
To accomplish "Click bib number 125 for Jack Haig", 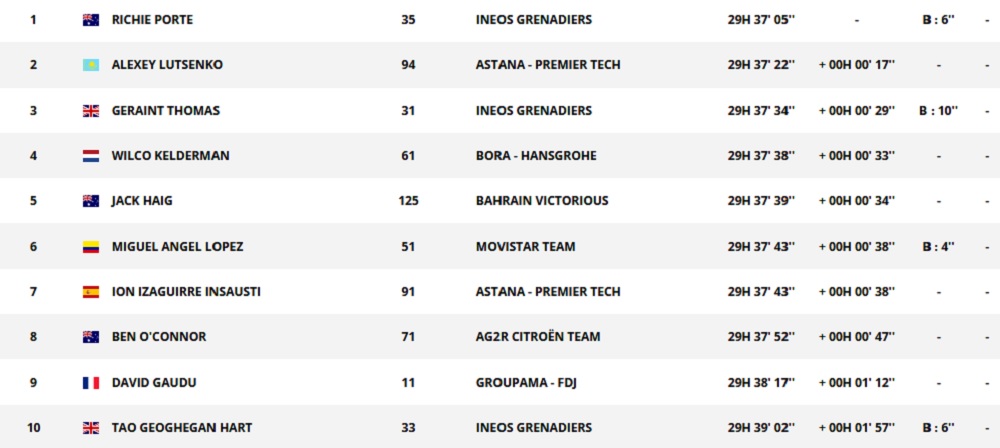I will 408,201.
